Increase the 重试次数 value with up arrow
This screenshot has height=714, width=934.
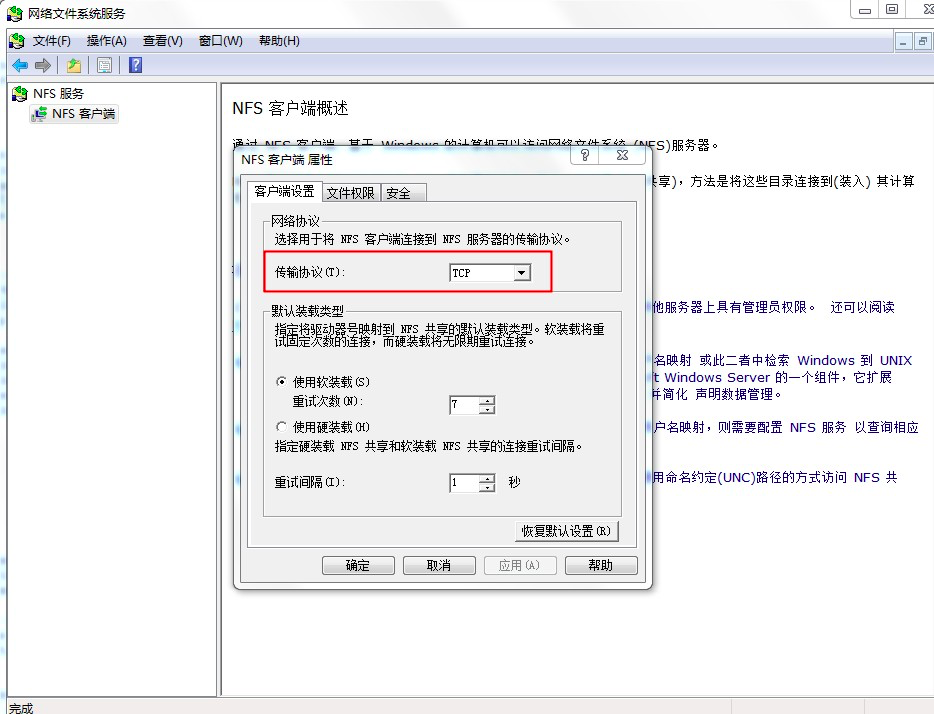pyautogui.click(x=488, y=401)
